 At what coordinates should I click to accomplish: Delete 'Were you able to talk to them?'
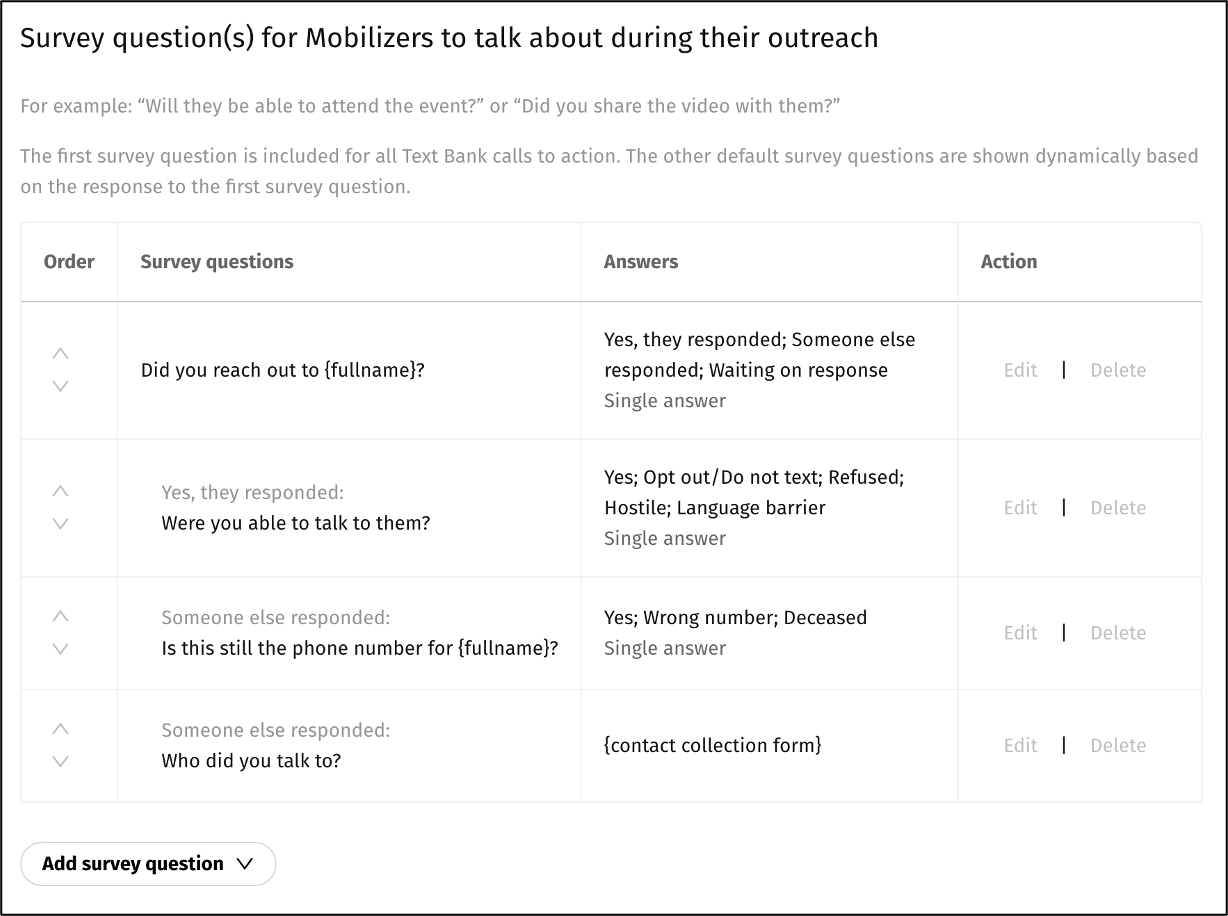point(1117,508)
